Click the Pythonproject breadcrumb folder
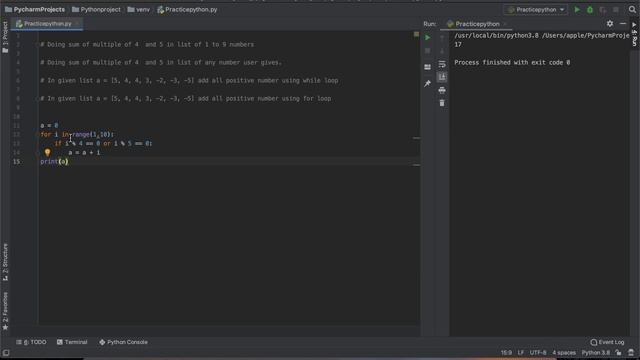640x360 pixels. (x=96, y=9)
